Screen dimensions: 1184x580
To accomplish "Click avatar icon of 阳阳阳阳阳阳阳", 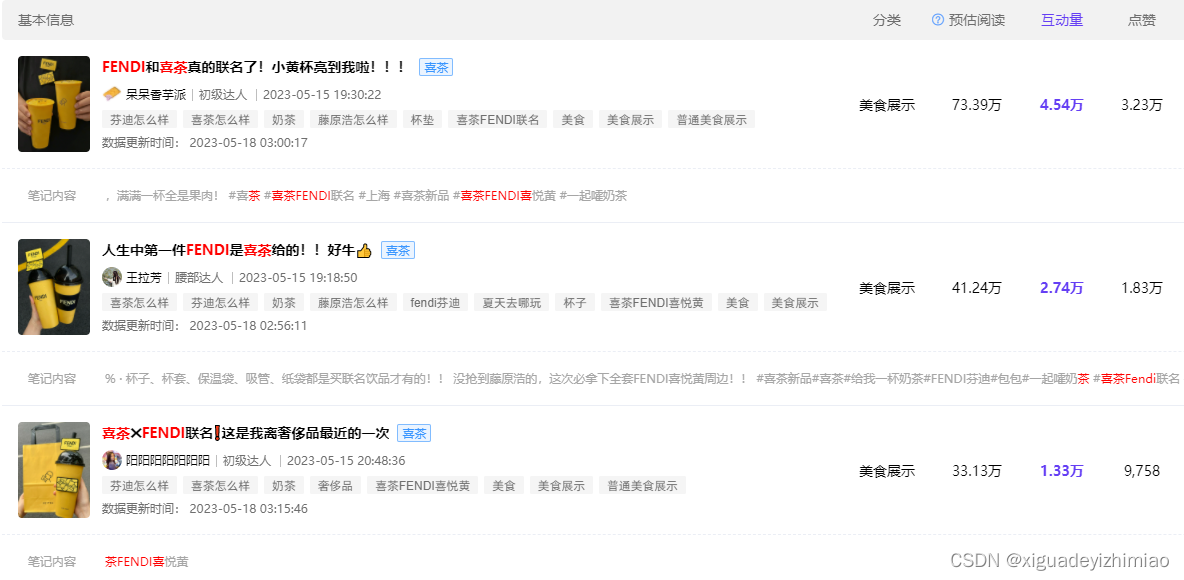I will [x=111, y=460].
